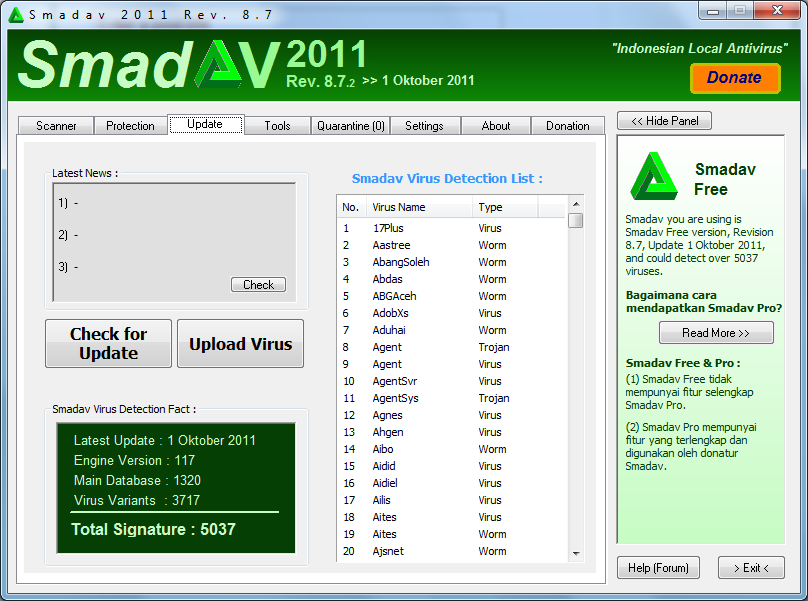
Task: Click the Smadav logo in title bar
Action: [x=16, y=15]
